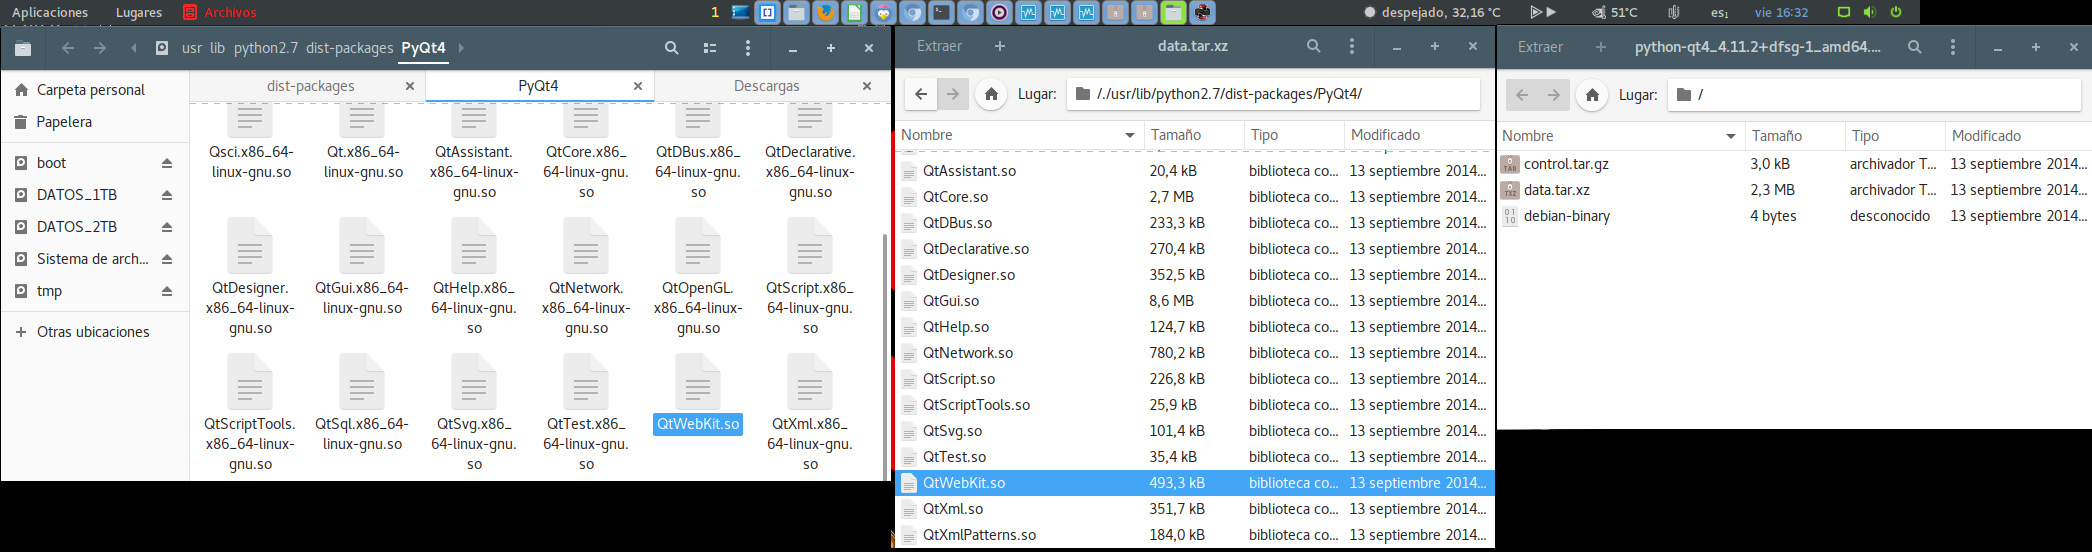Add files button in python-qt4 deb window
The image size is (2092, 552).
click(x=1601, y=47)
